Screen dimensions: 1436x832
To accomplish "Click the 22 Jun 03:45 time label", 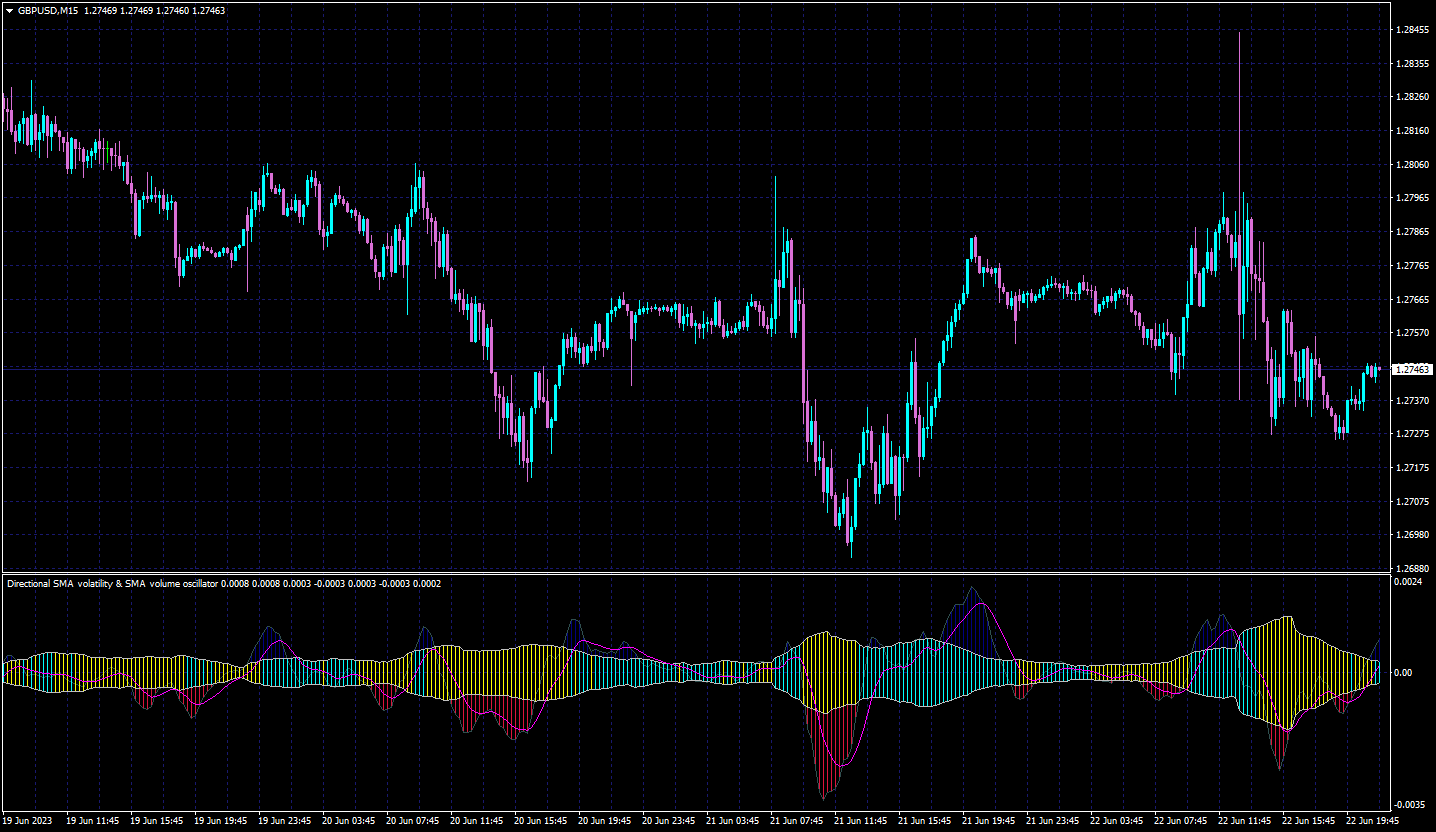I will 1117,820.
